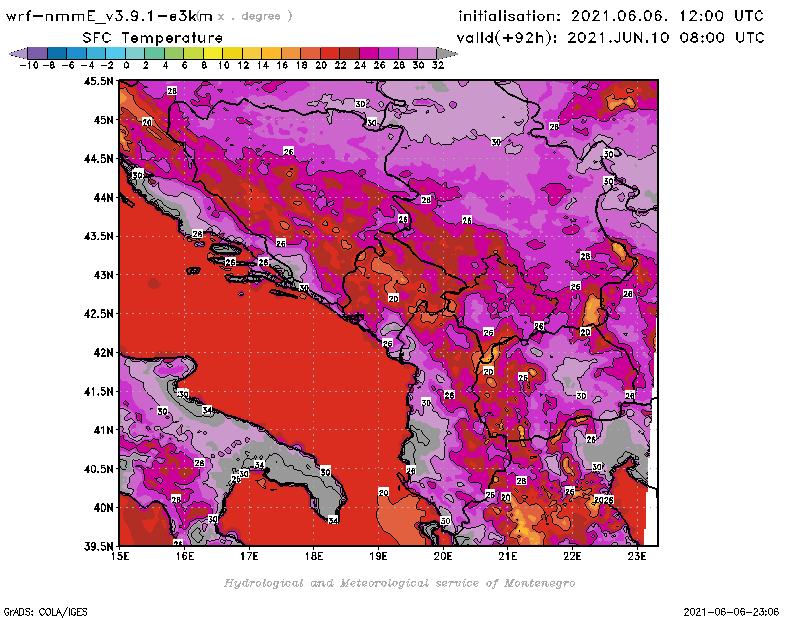Click the initialisation date and time text
800x618 pixels.
point(611,16)
